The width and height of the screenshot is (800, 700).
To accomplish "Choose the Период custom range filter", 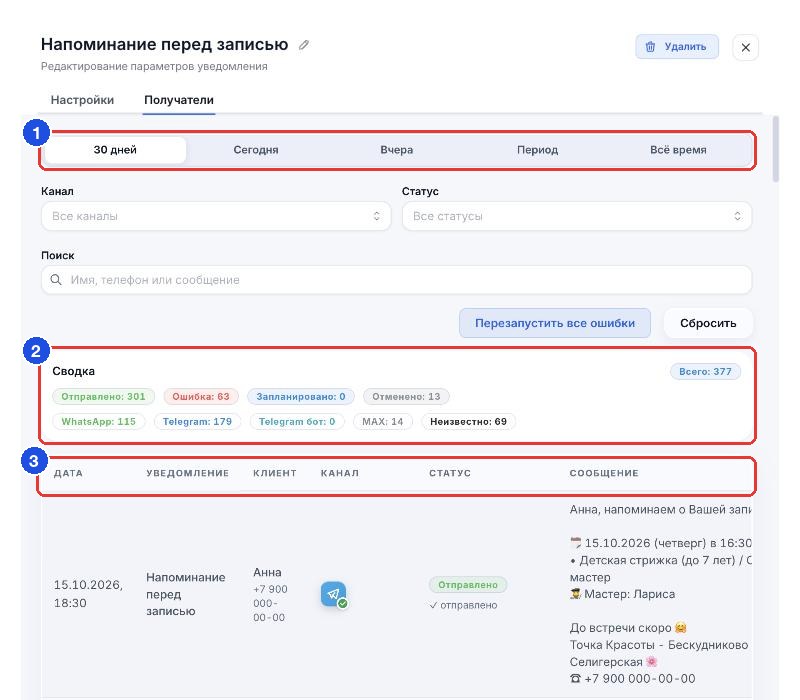I will [x=537, y=150].
